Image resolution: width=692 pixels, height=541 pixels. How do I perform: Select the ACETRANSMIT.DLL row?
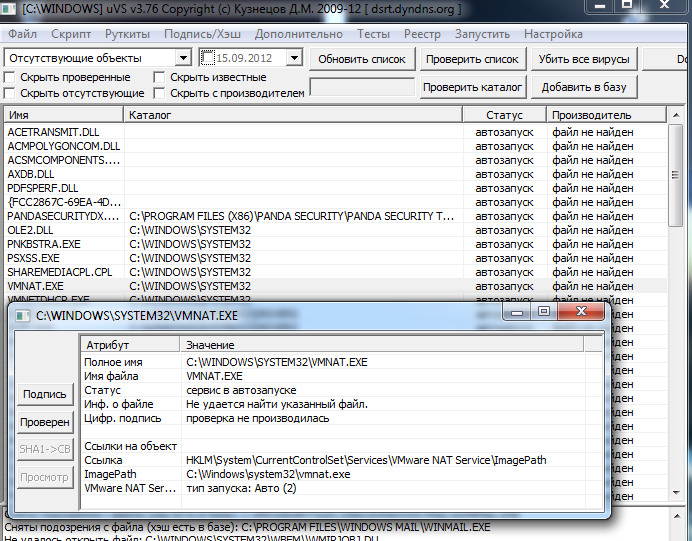tap(335, 132)
